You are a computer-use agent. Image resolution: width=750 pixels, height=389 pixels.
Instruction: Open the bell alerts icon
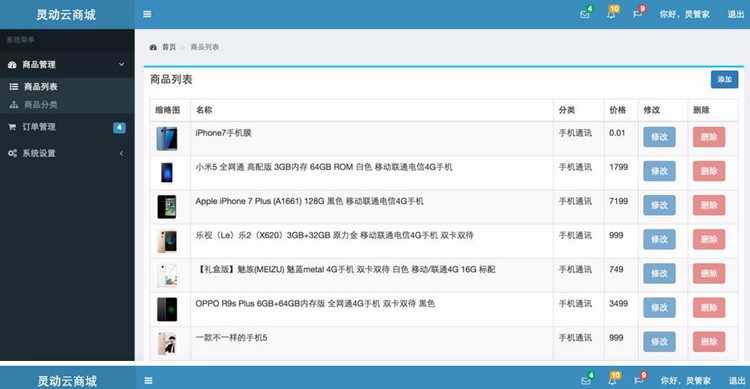coord(611,14)
